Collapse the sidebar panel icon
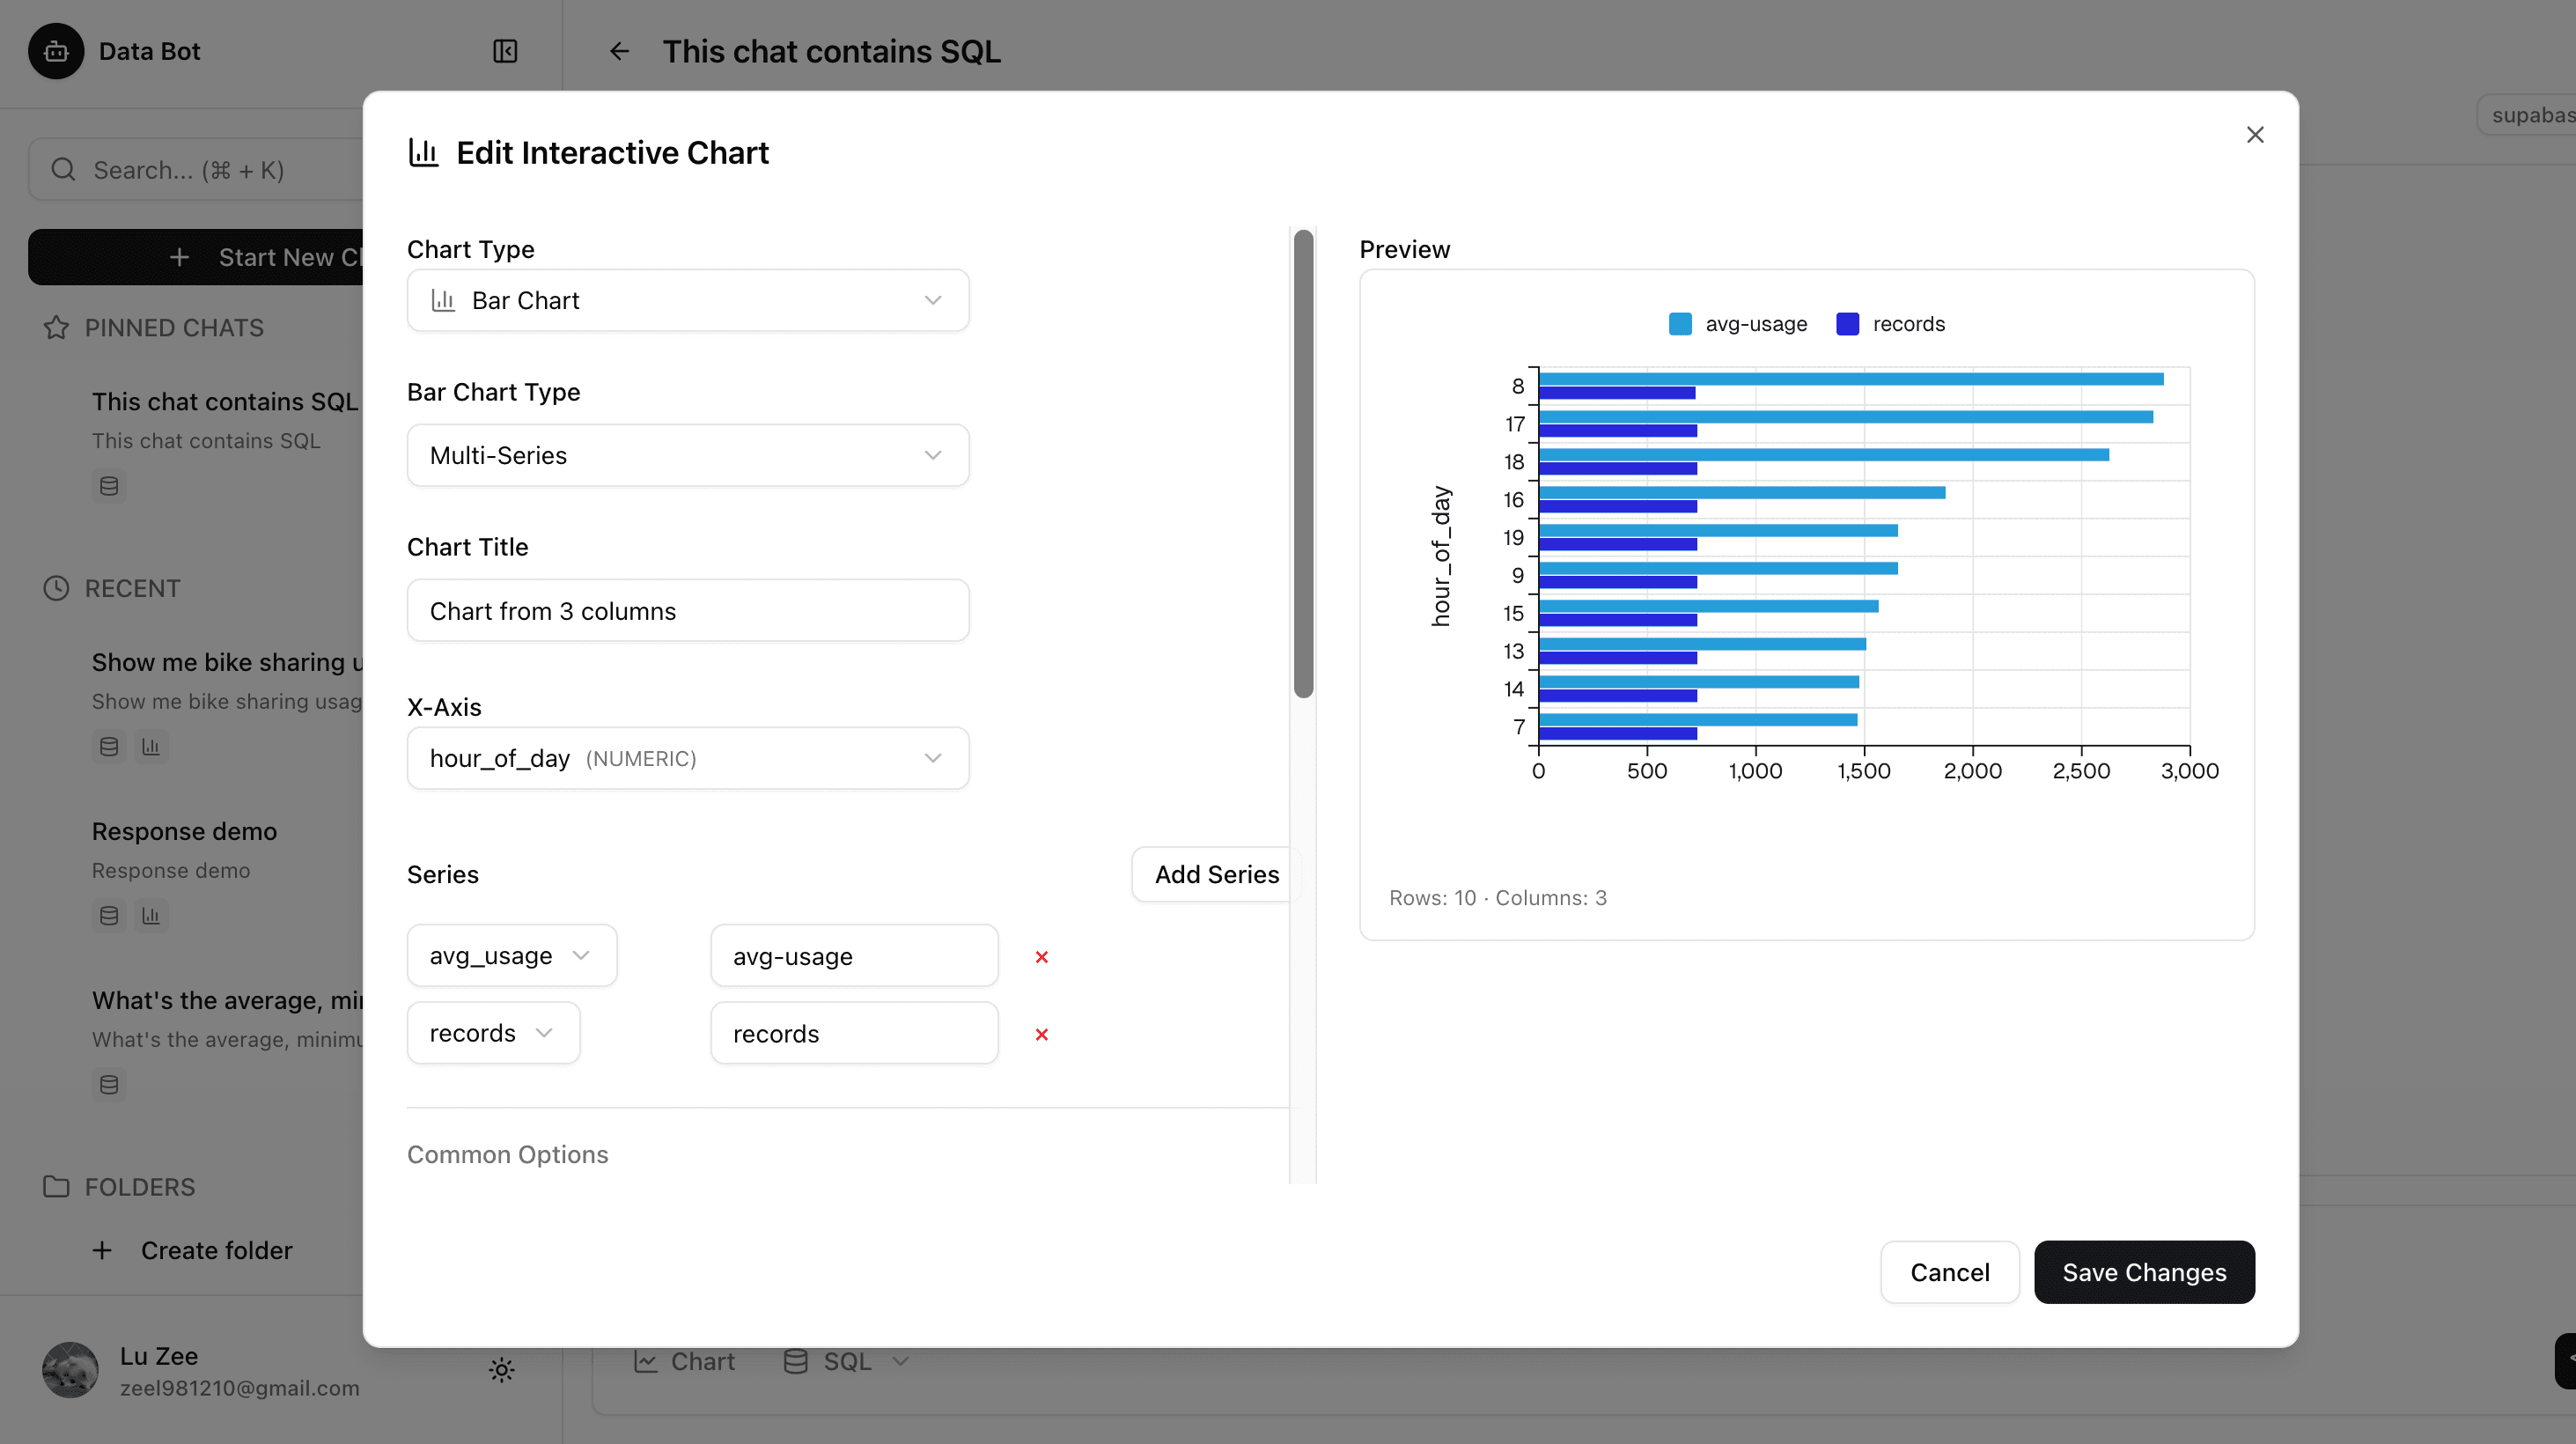 (505, 51)
